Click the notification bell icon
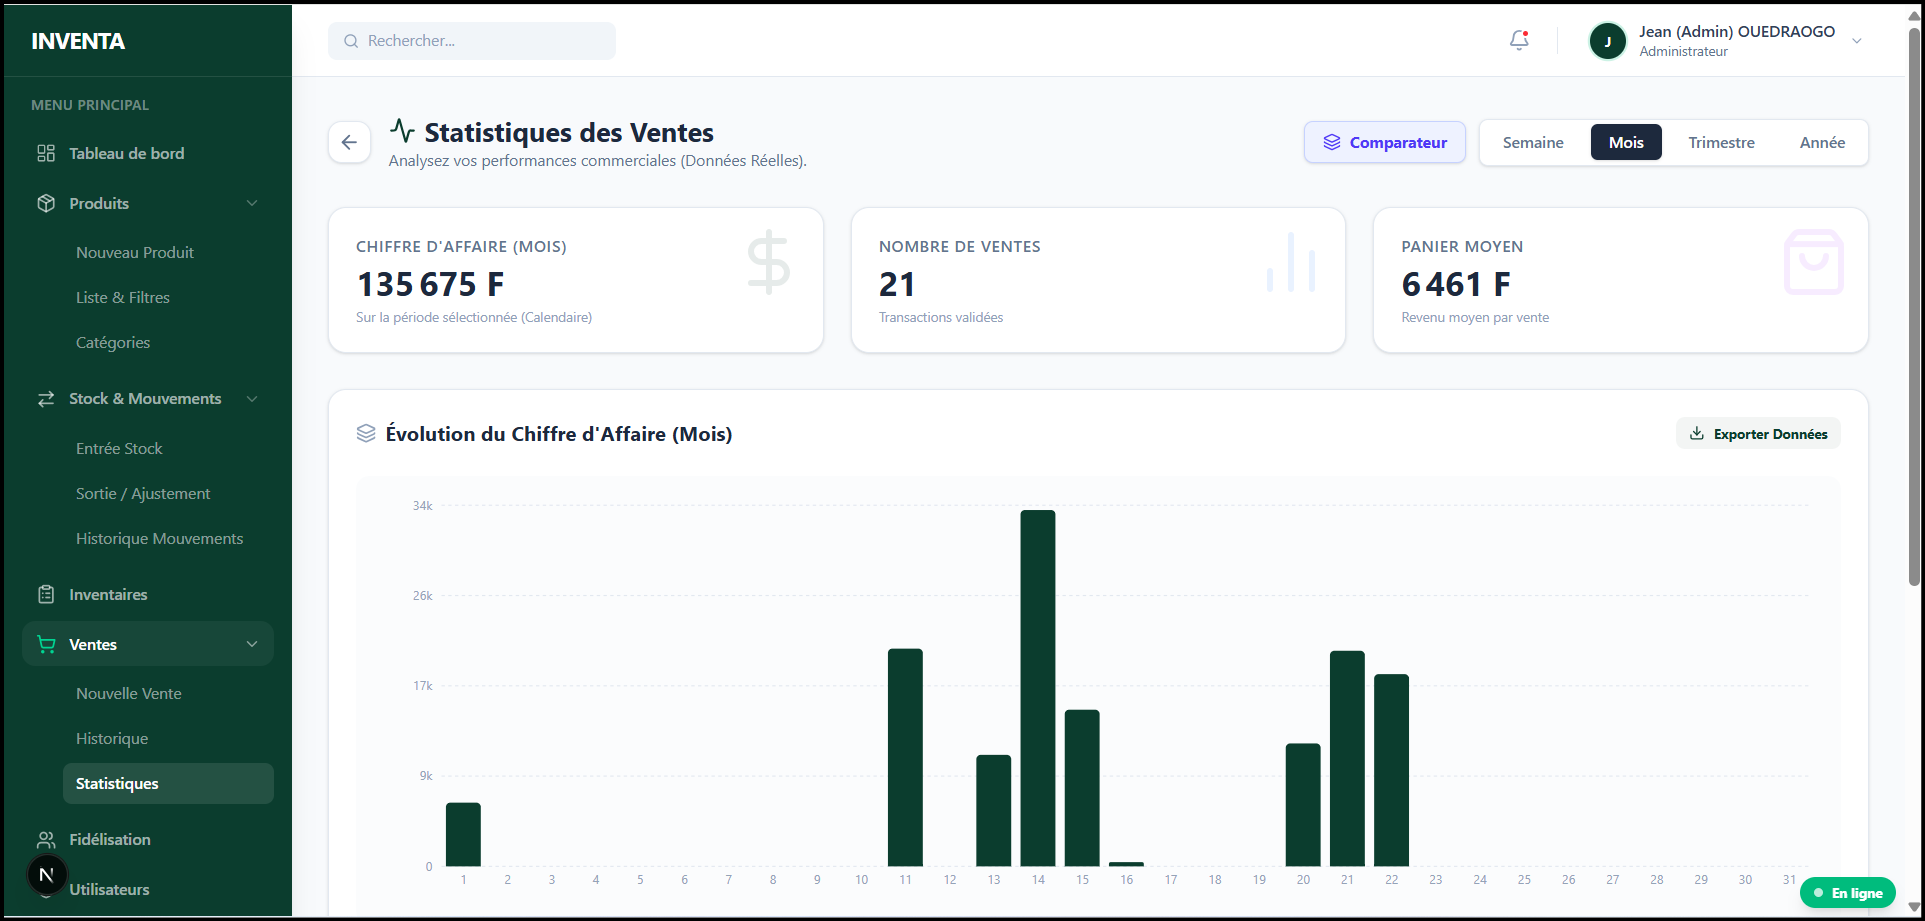Image resolution: width=1925 pixels, height=921 pixels. (x=1518, y=41)
